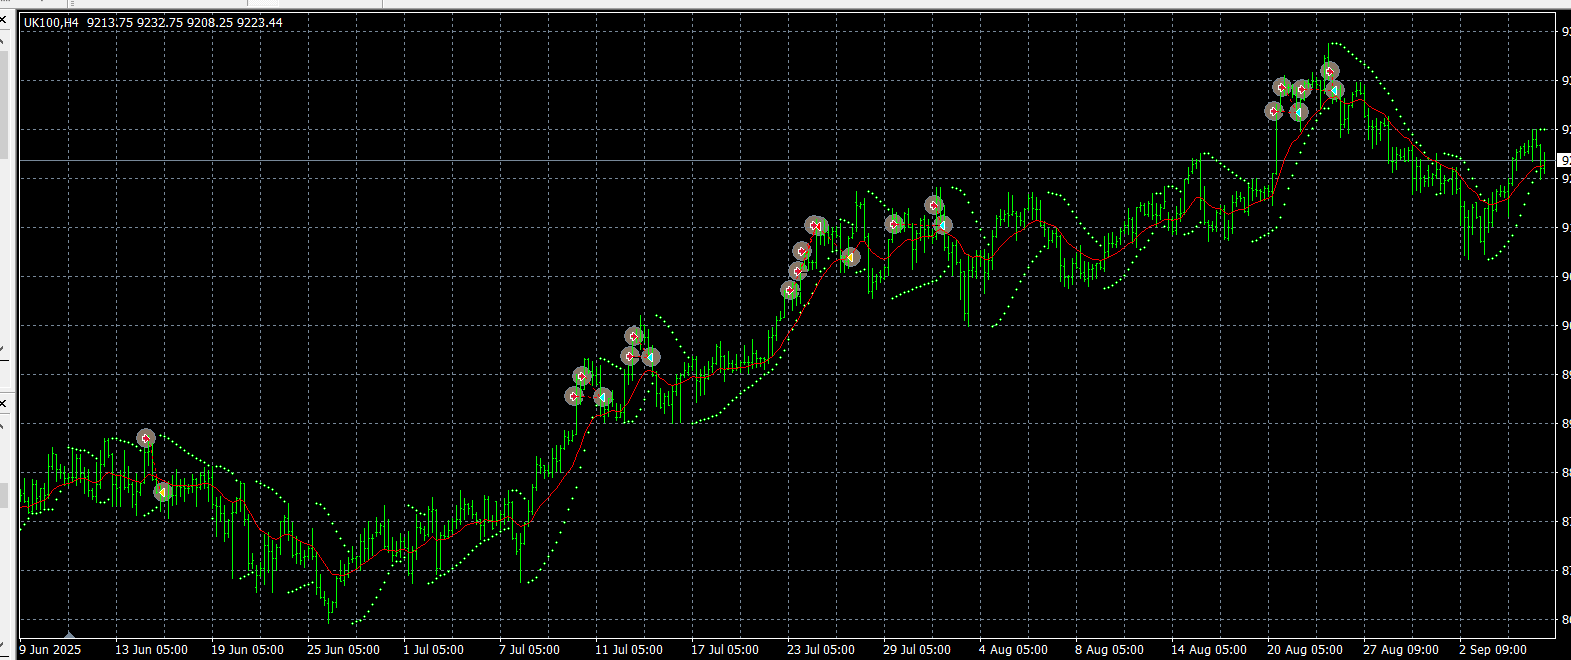Image resolution: width=1571 pixels, height=660 pixels.
Task: Click the '9 Jun 2025' date label
Action: point(50,649)
